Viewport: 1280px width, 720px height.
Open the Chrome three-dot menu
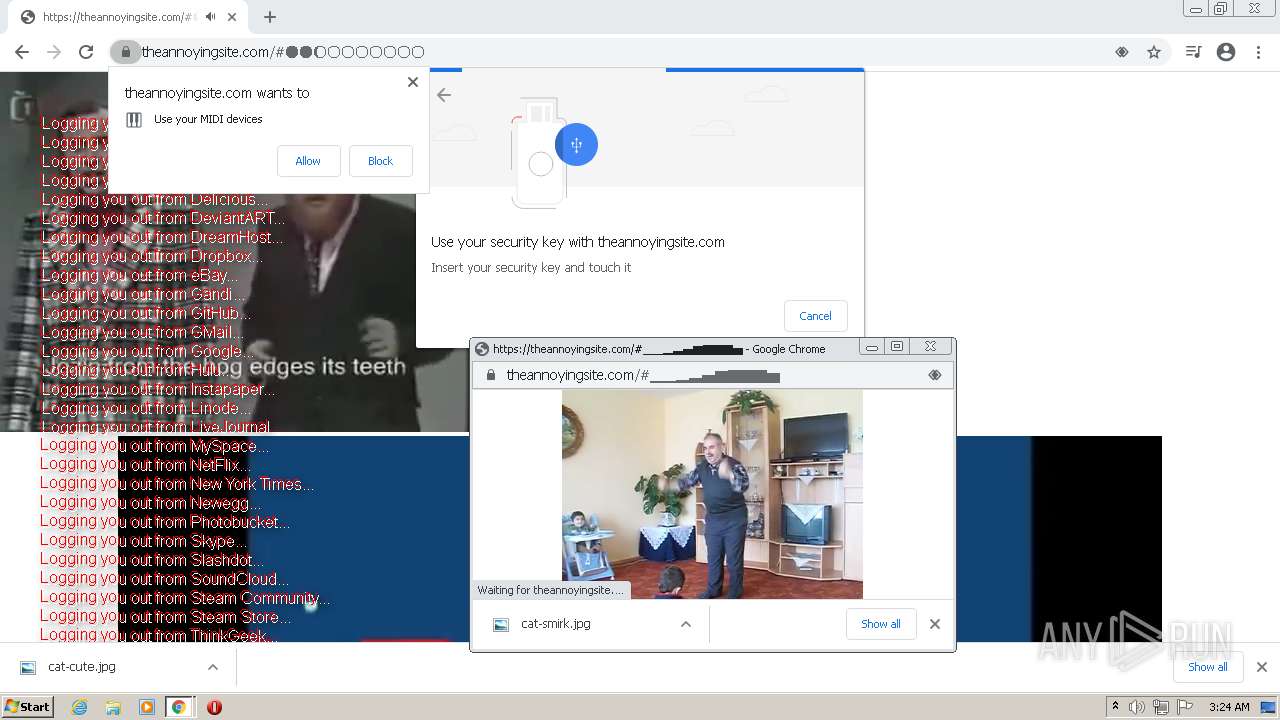coord(1258,52)
